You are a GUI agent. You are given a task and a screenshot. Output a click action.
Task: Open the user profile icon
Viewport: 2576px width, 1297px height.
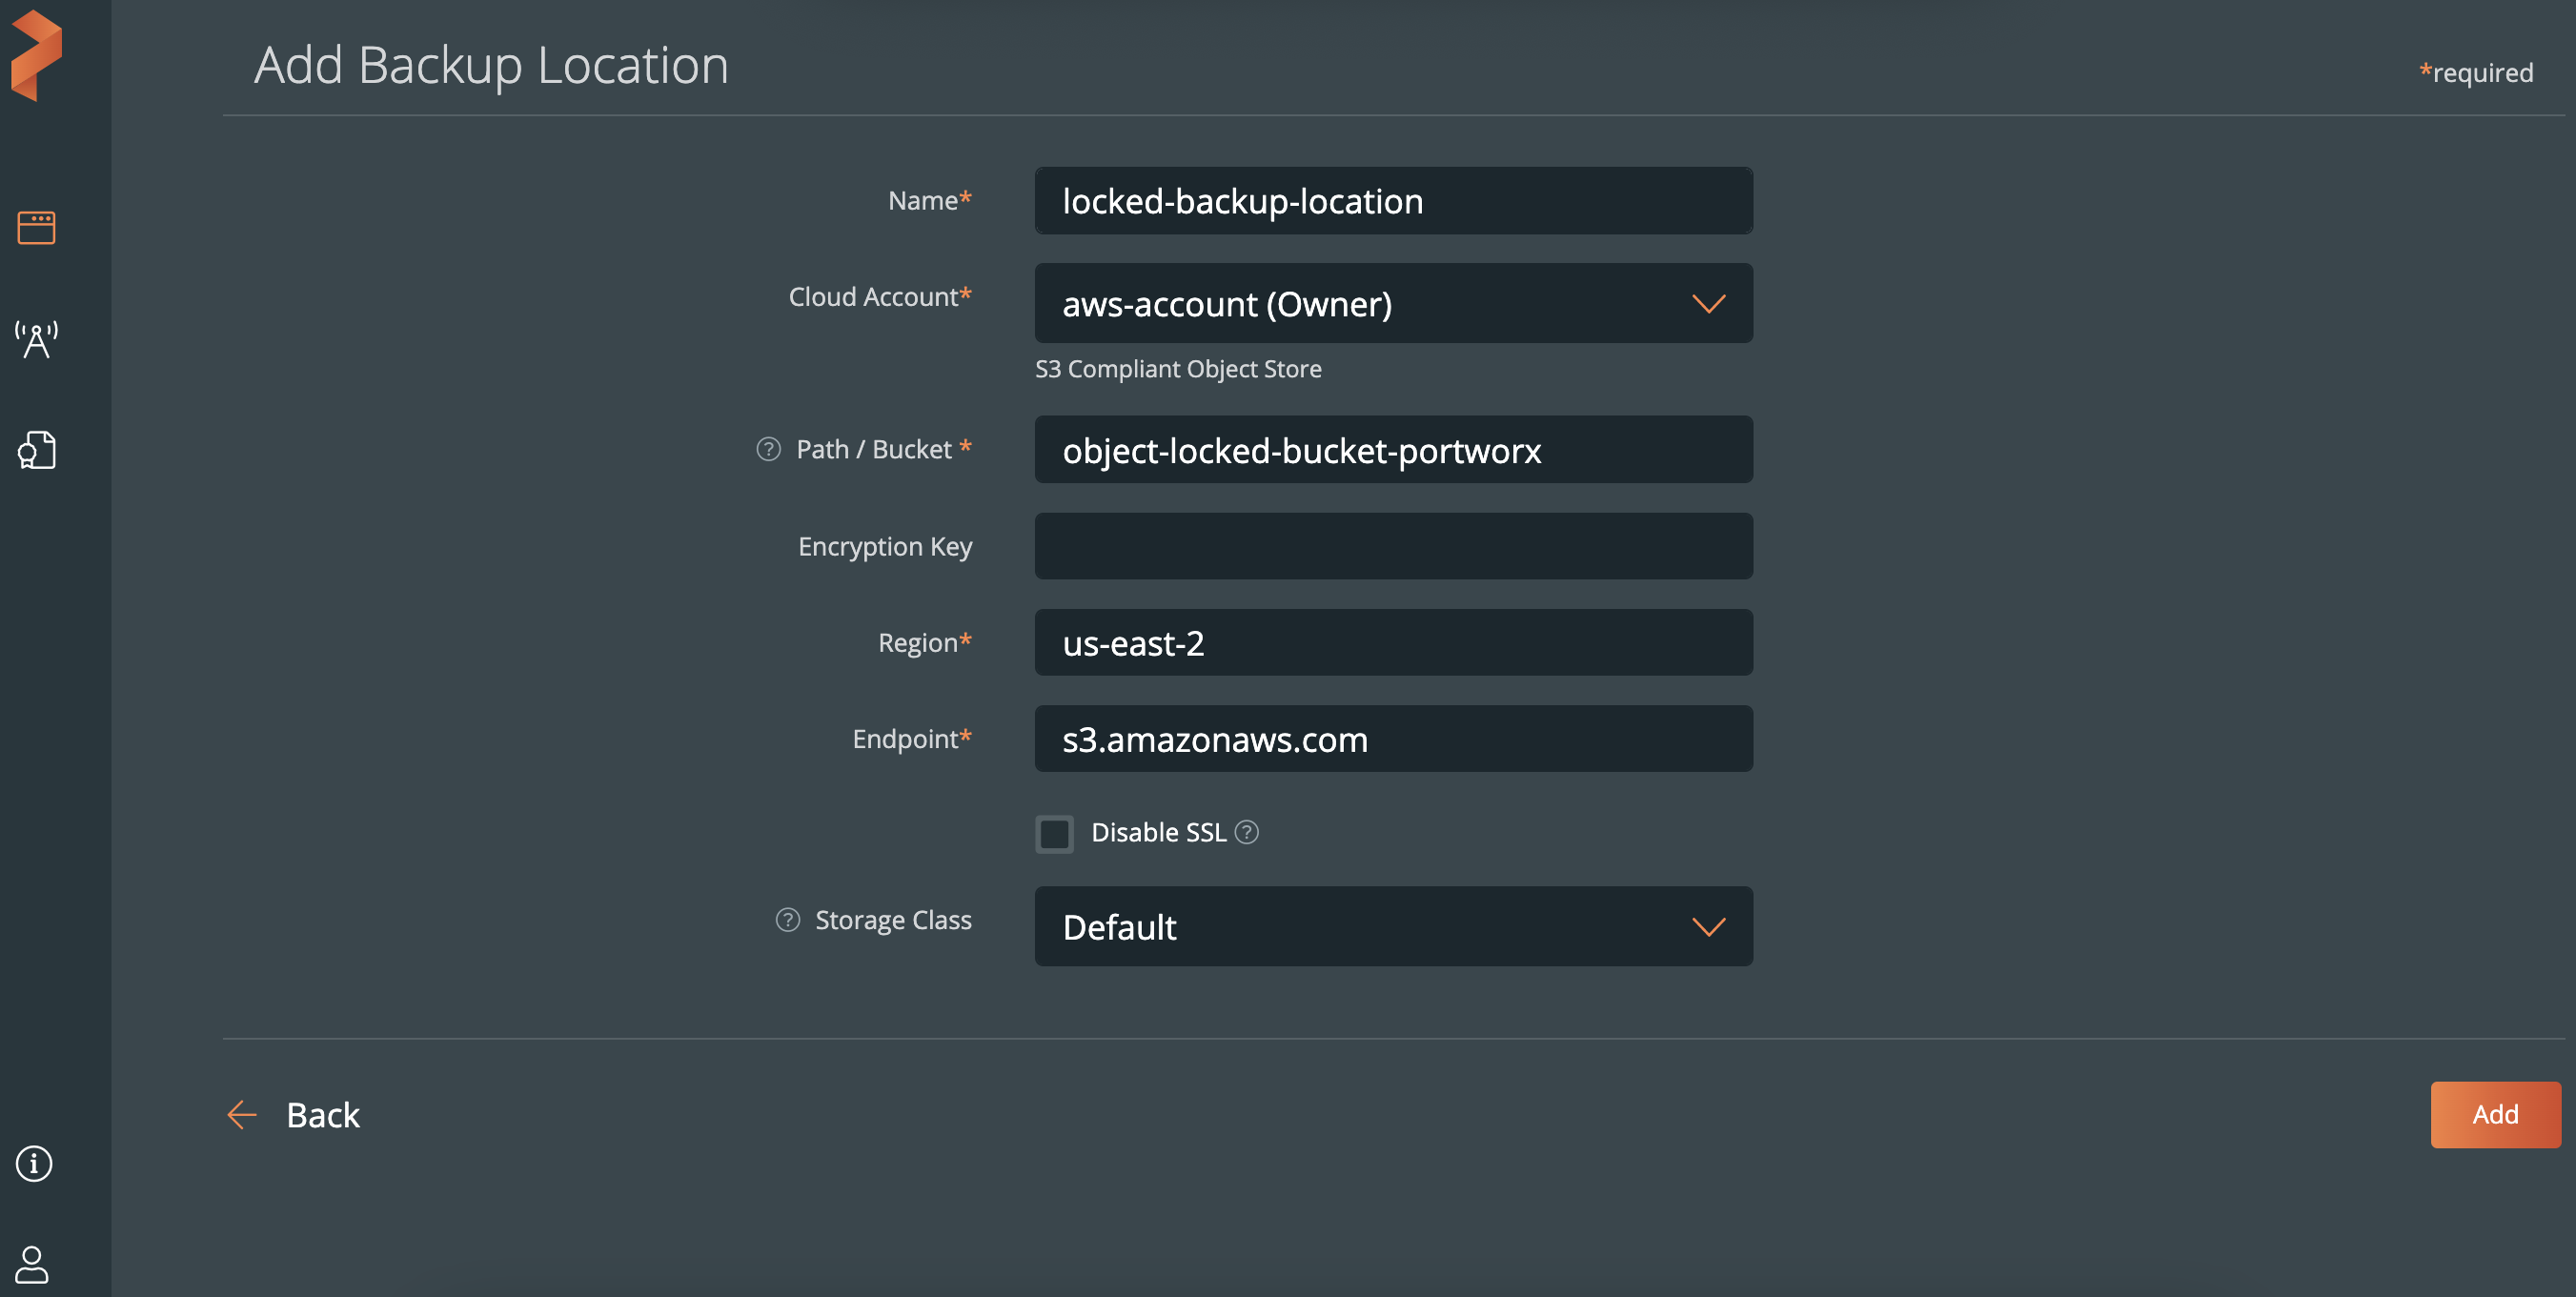click(x=32, y=1264)
